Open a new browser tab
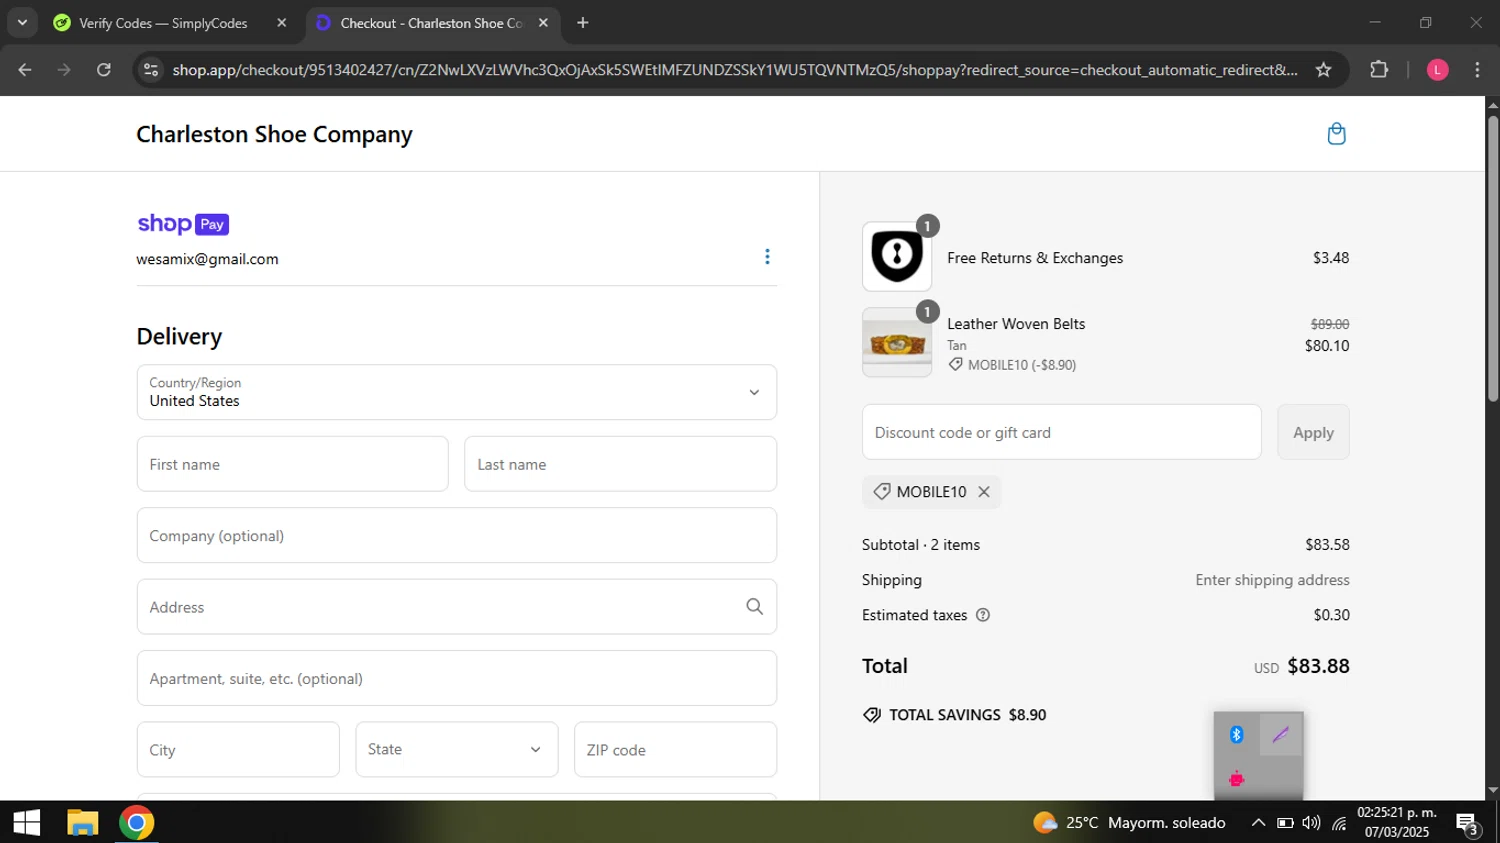This screenshot has height=843, width=1500. coord(583,23)
